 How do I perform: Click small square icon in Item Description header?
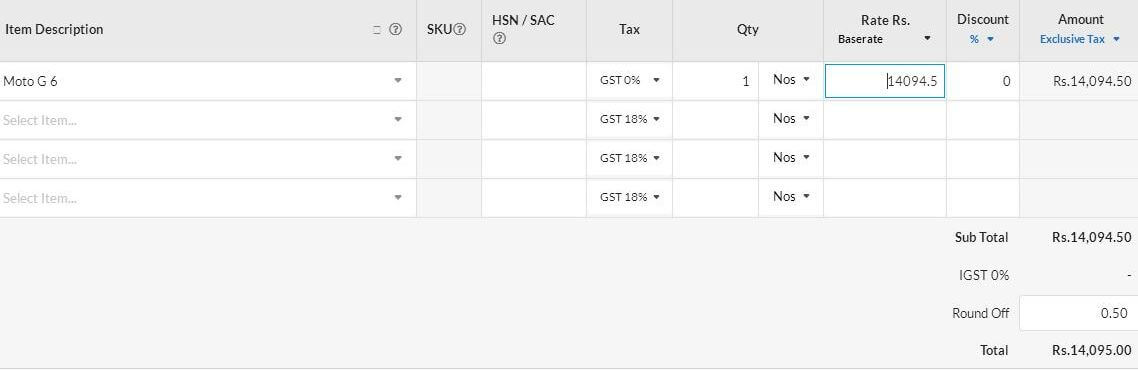pos(377,30)
